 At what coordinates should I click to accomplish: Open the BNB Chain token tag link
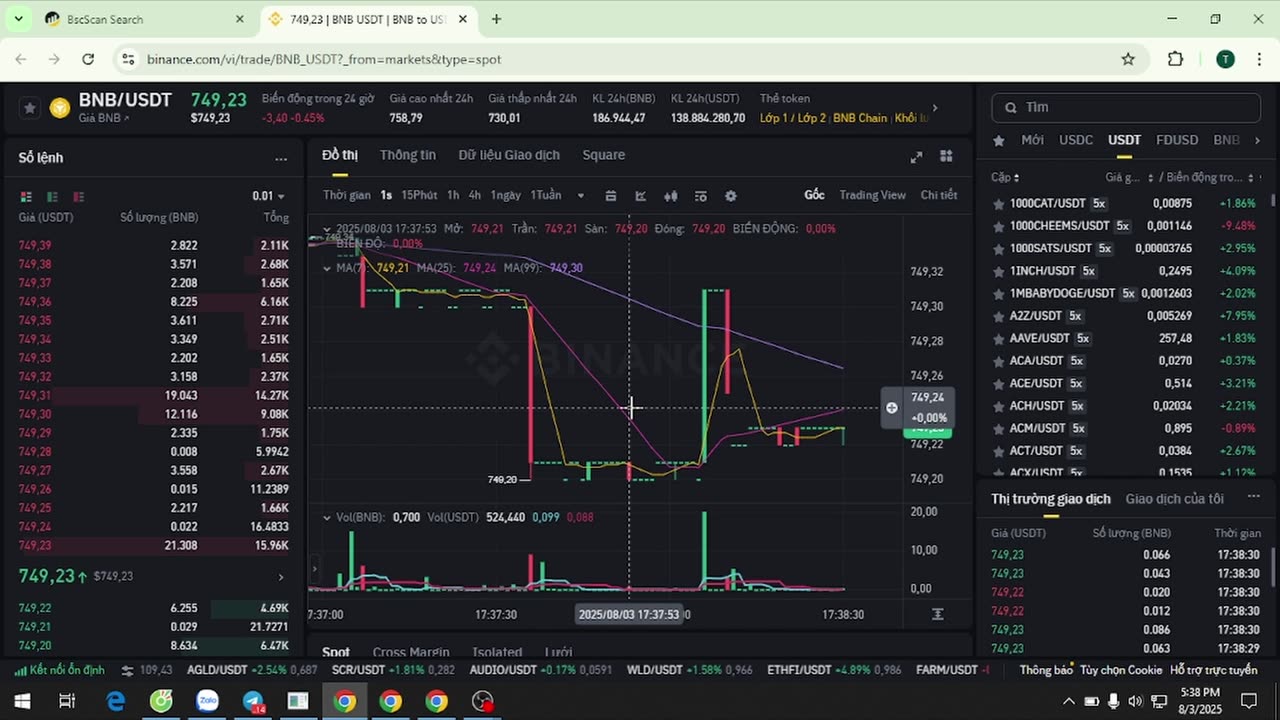[x=859, y=118]
